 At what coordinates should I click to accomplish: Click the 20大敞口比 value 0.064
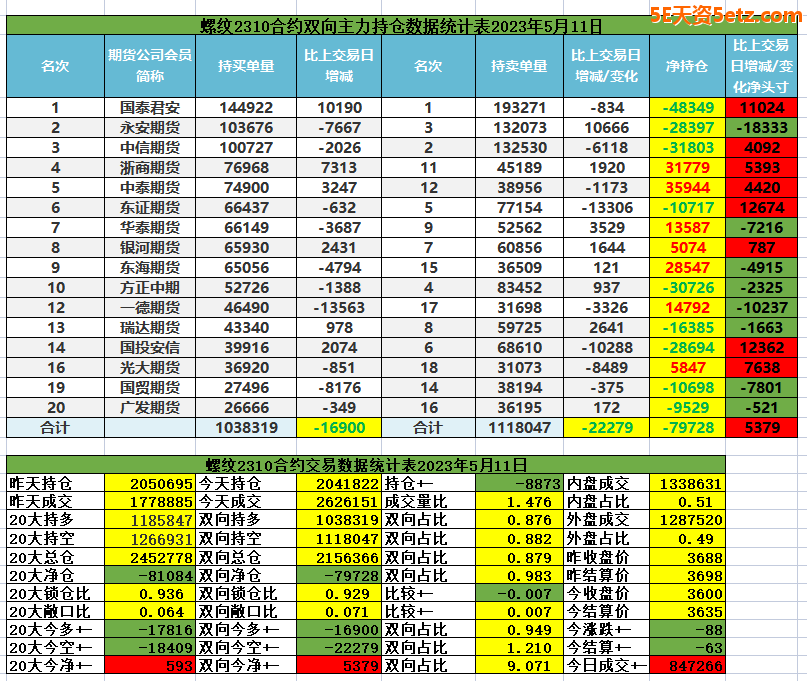pos(150,612)
